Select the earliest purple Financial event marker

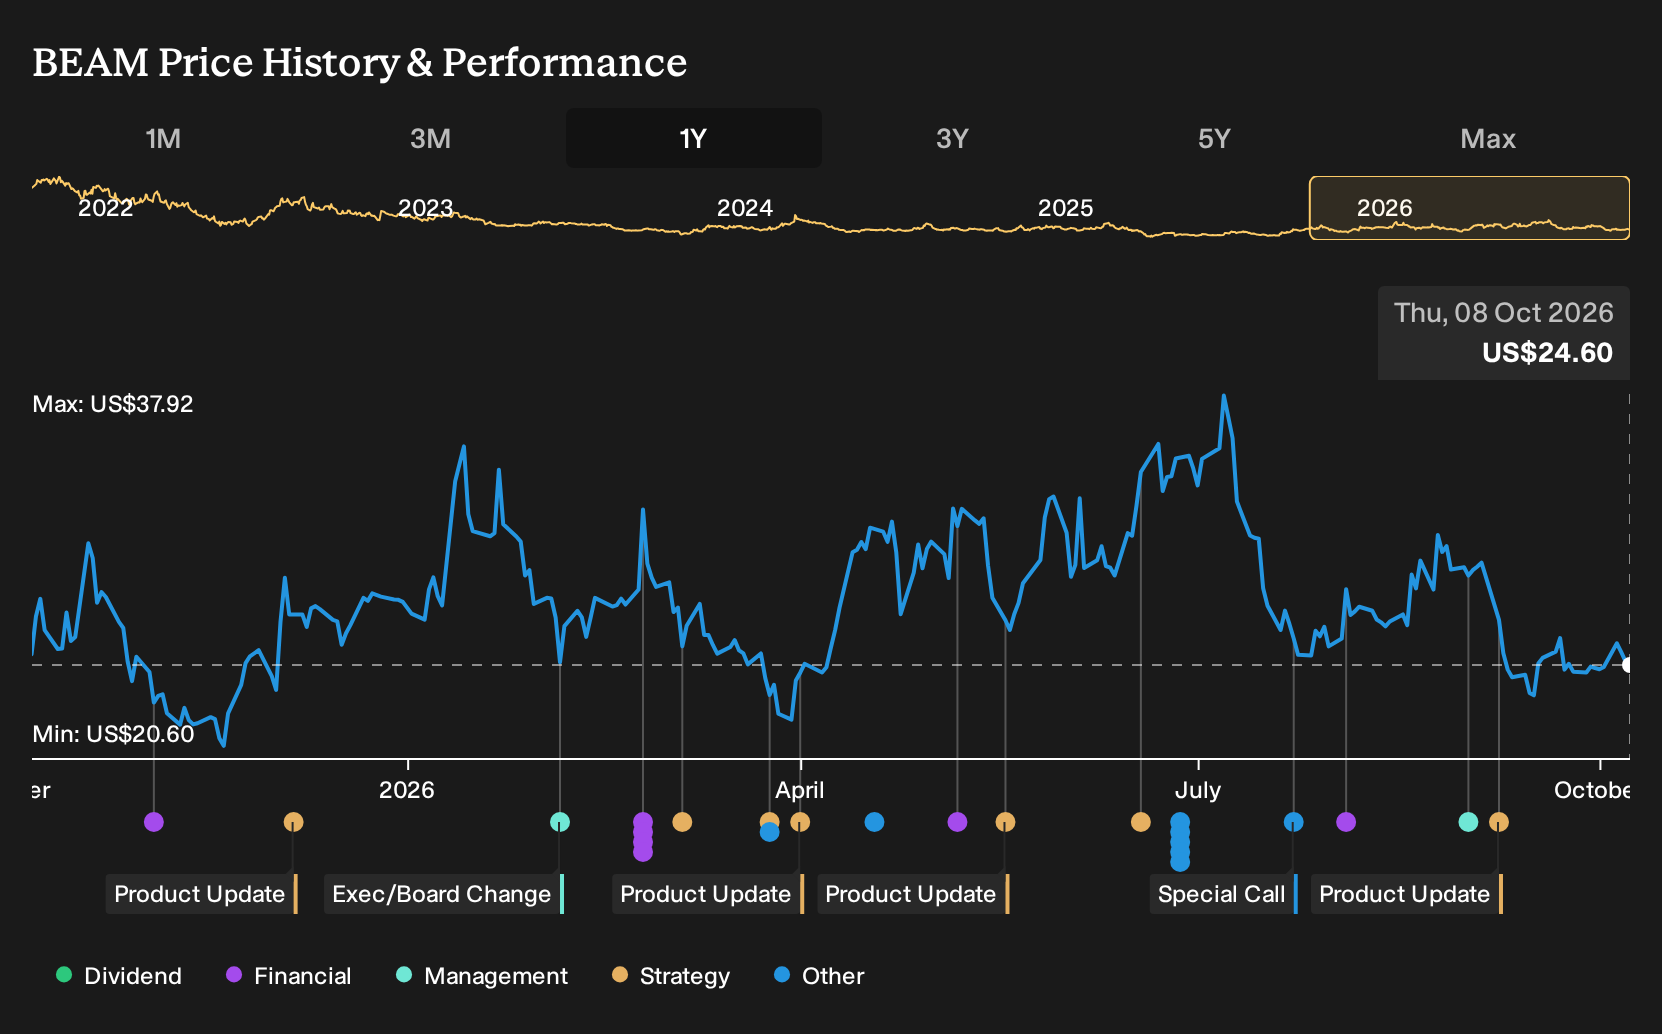[x=154, y=822]
